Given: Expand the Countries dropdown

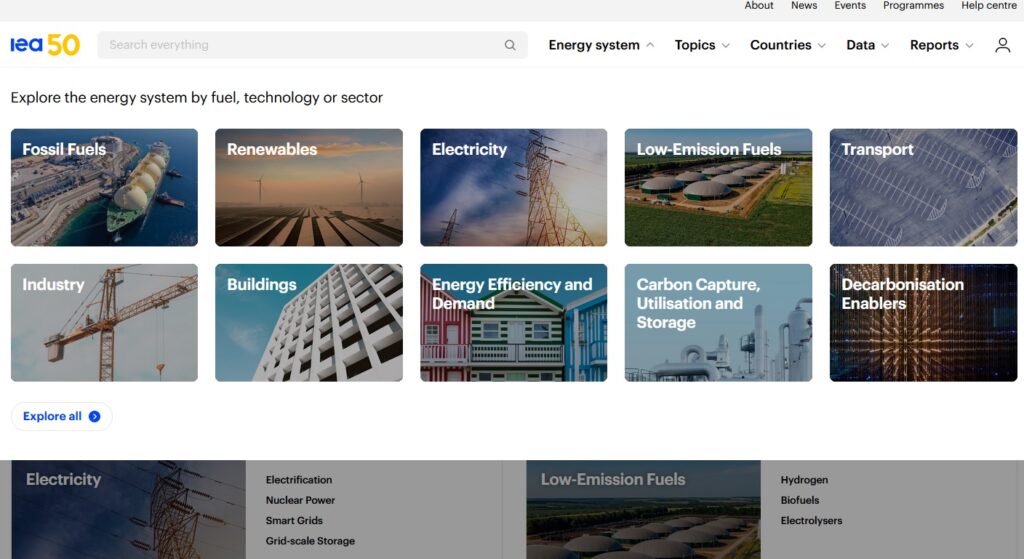Looking at the screenshot, I should 788,45.
